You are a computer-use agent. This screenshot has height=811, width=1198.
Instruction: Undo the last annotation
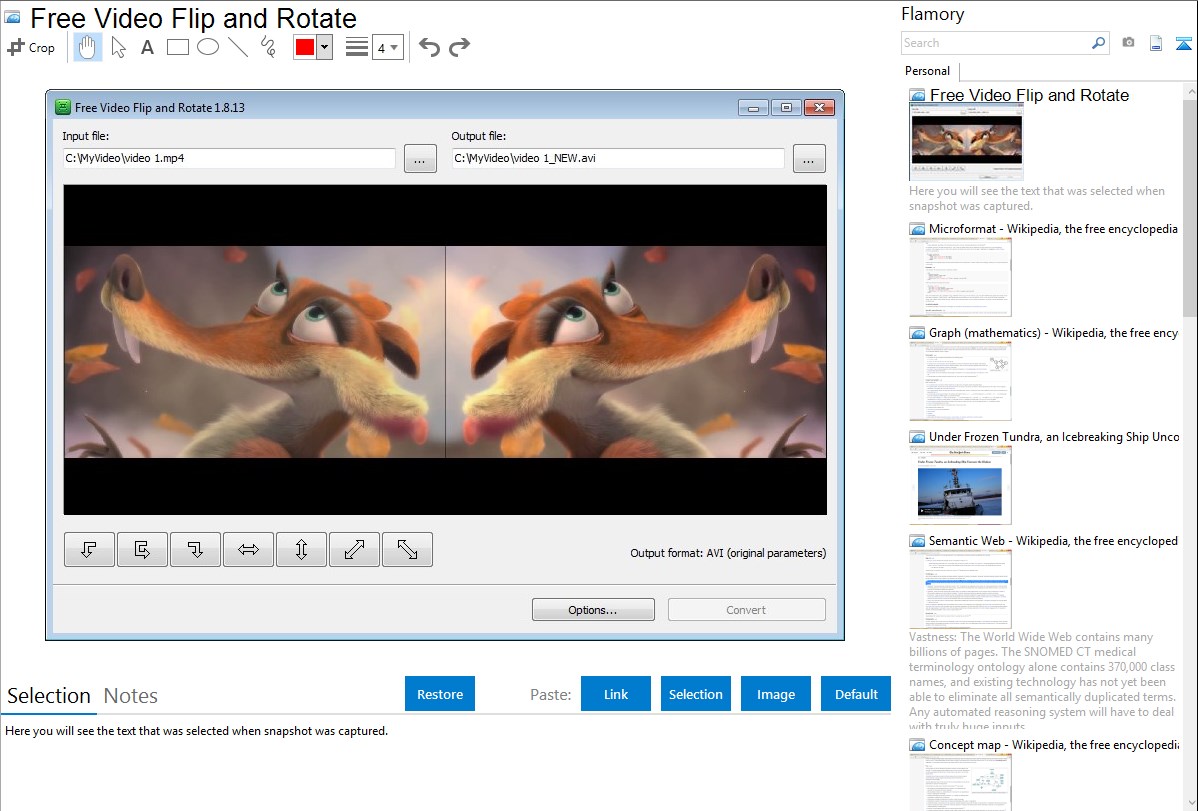click(x=429, y=47)
